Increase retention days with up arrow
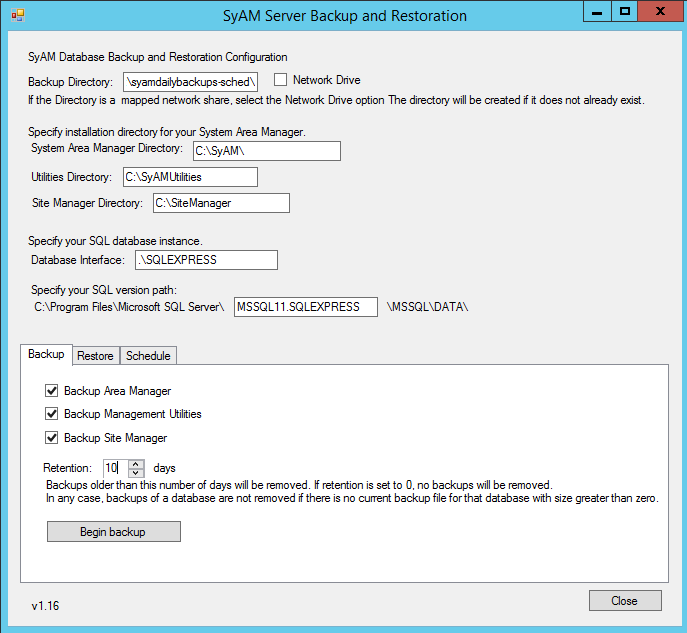The height and width of the screenshot is (633, 687). tap(136, 463)
